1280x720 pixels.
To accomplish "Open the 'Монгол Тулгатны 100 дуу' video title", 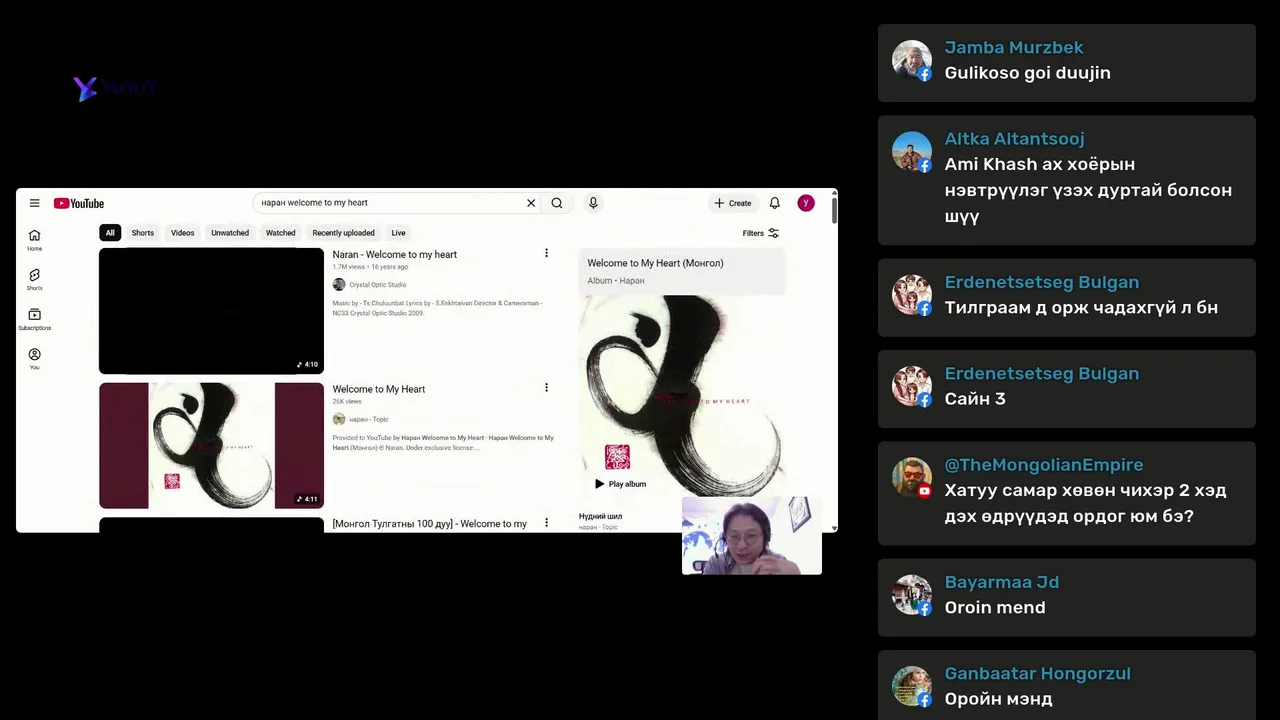I will (430, 524).
